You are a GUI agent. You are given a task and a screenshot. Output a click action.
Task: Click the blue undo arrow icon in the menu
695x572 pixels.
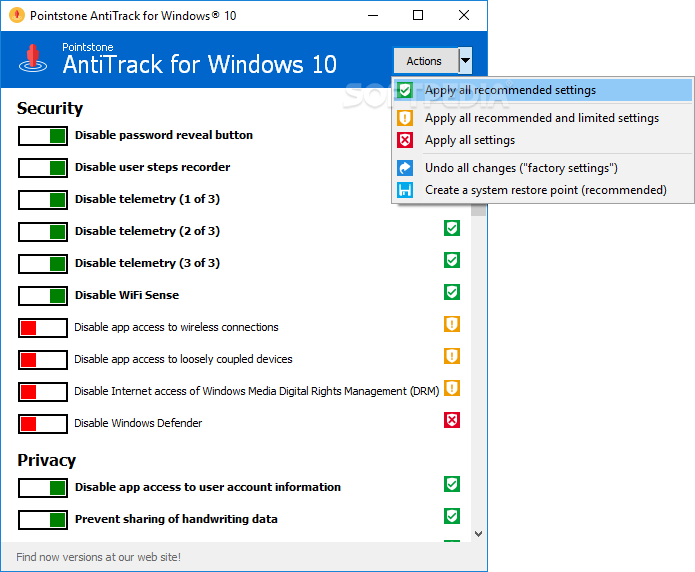point(405,168)
